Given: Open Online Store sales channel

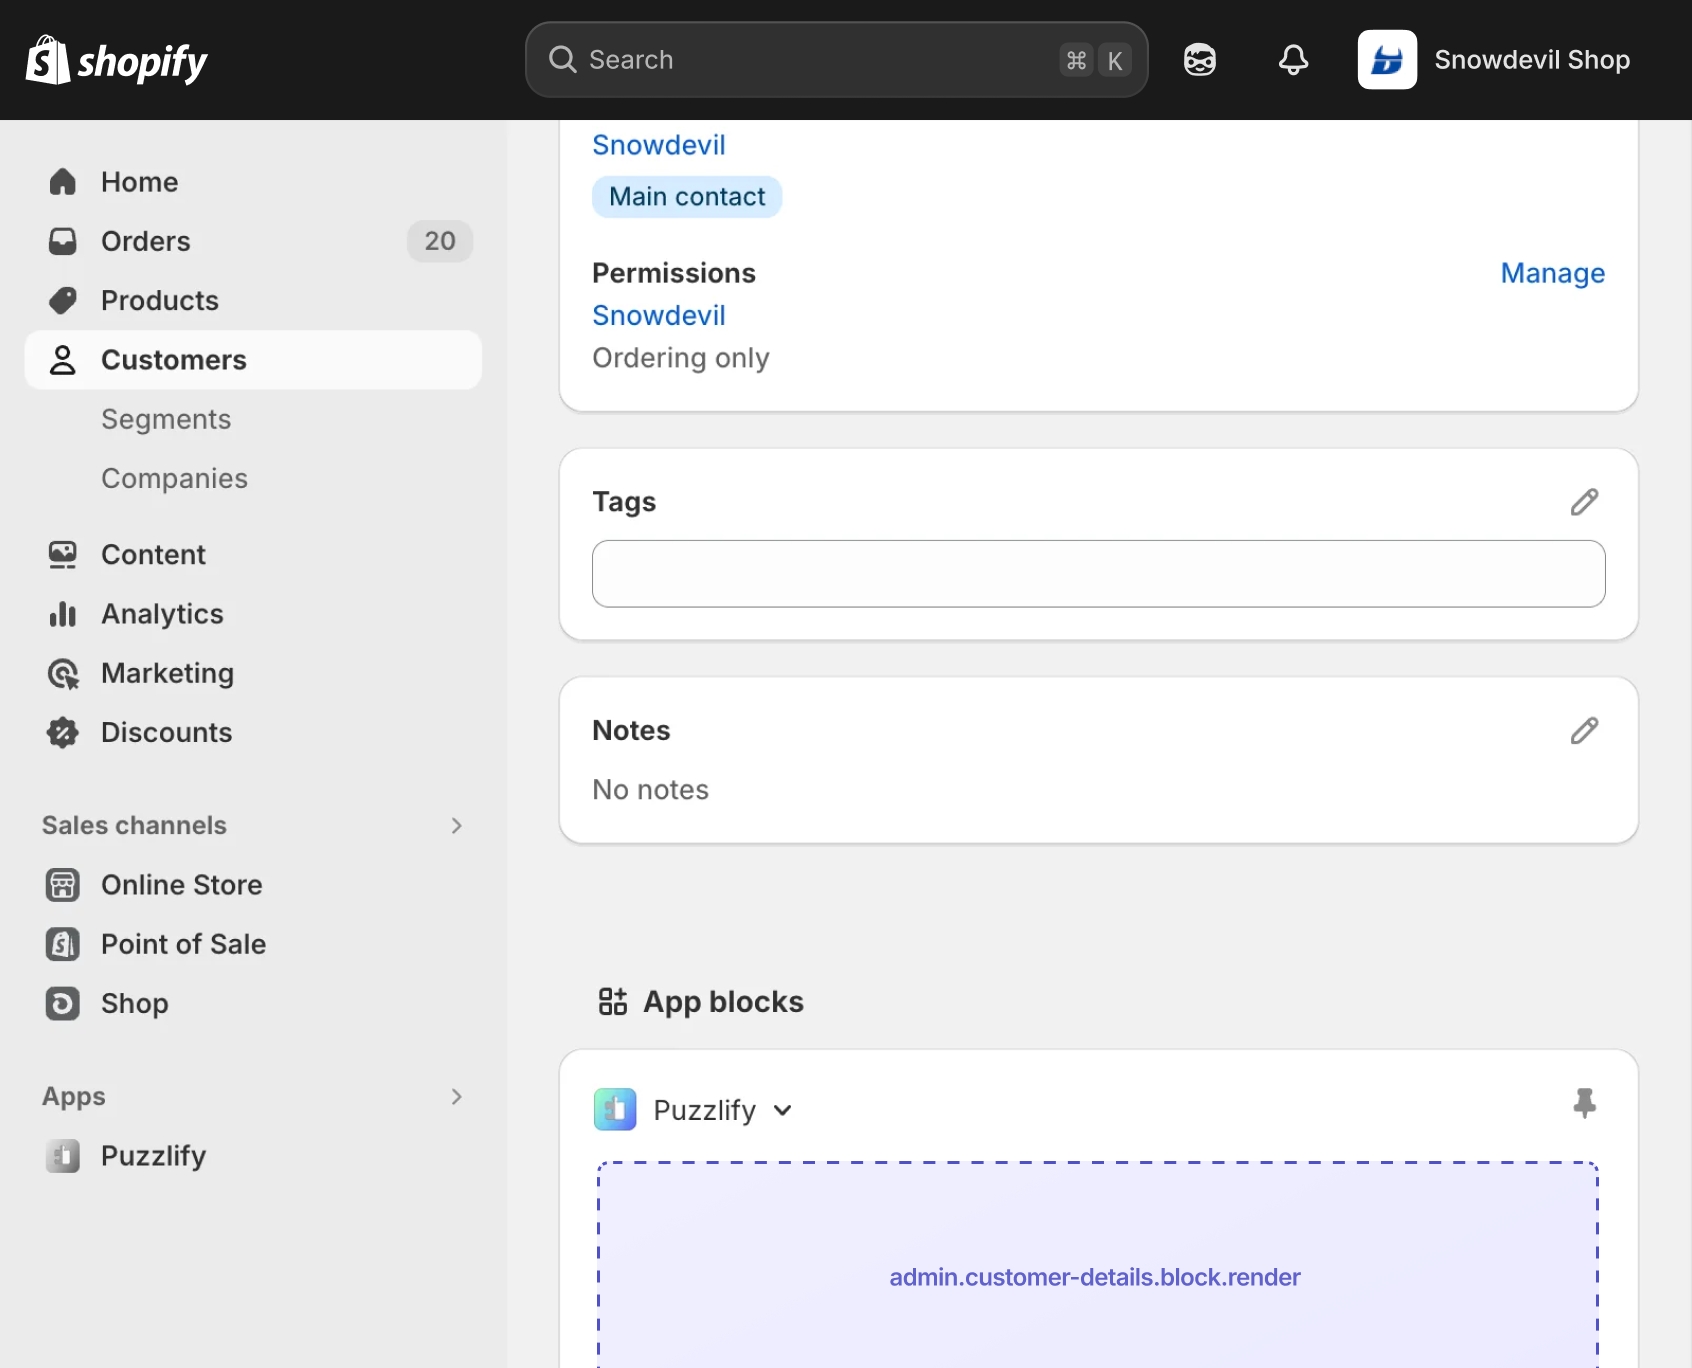Looking at the screenshot, I should 253,885.
